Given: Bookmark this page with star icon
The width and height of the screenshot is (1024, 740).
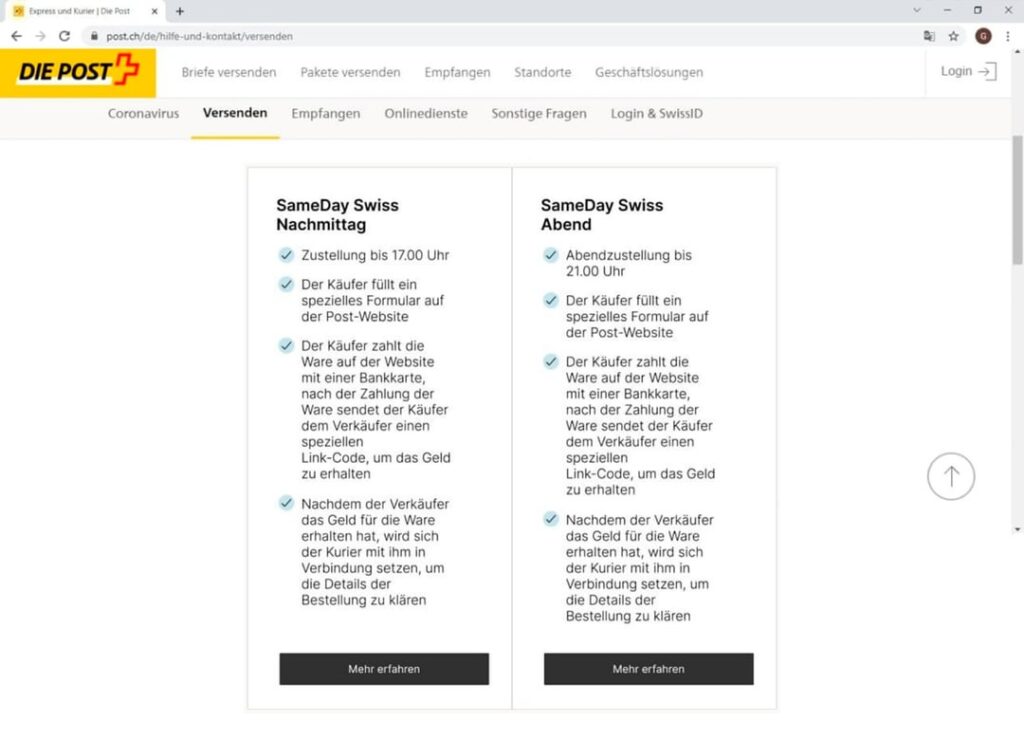Looking at the screenshot, I should click(953, 36).
